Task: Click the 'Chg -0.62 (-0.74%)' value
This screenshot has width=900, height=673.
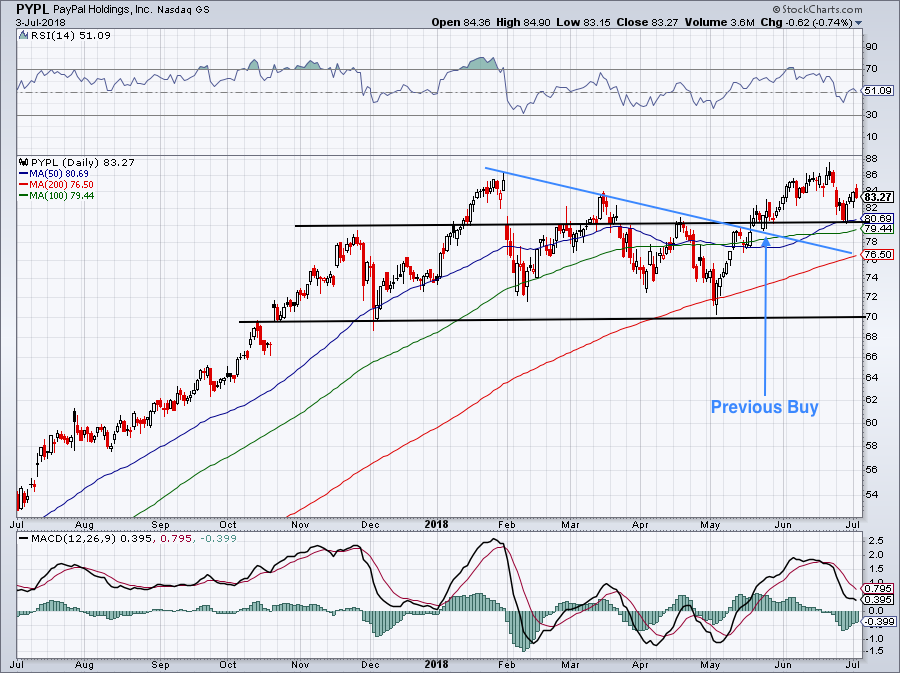Action: point(806,22)
